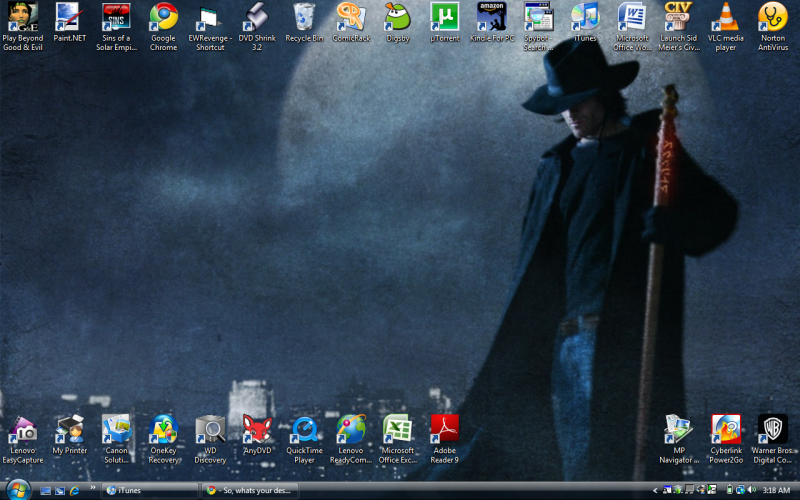Screen dimensions: 800x500
Task: Click the Kindle For PC icon
Action: tap(492, 18)
